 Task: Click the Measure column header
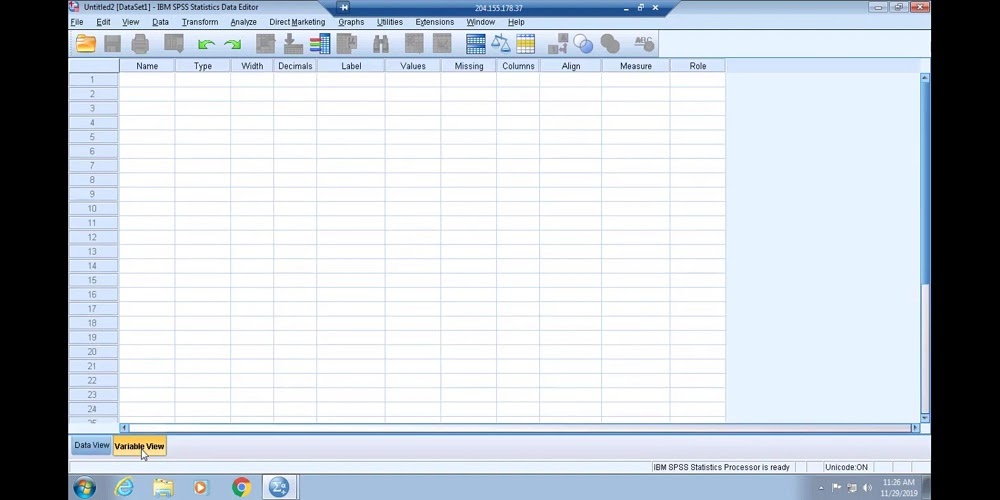coord(635,66)
